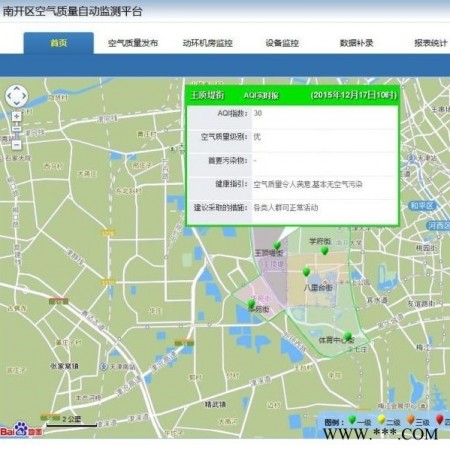Image resolution: width=450 pixels, height=450 pixels.
Task: Select the green marker above 八里台街
Action: 306,272
